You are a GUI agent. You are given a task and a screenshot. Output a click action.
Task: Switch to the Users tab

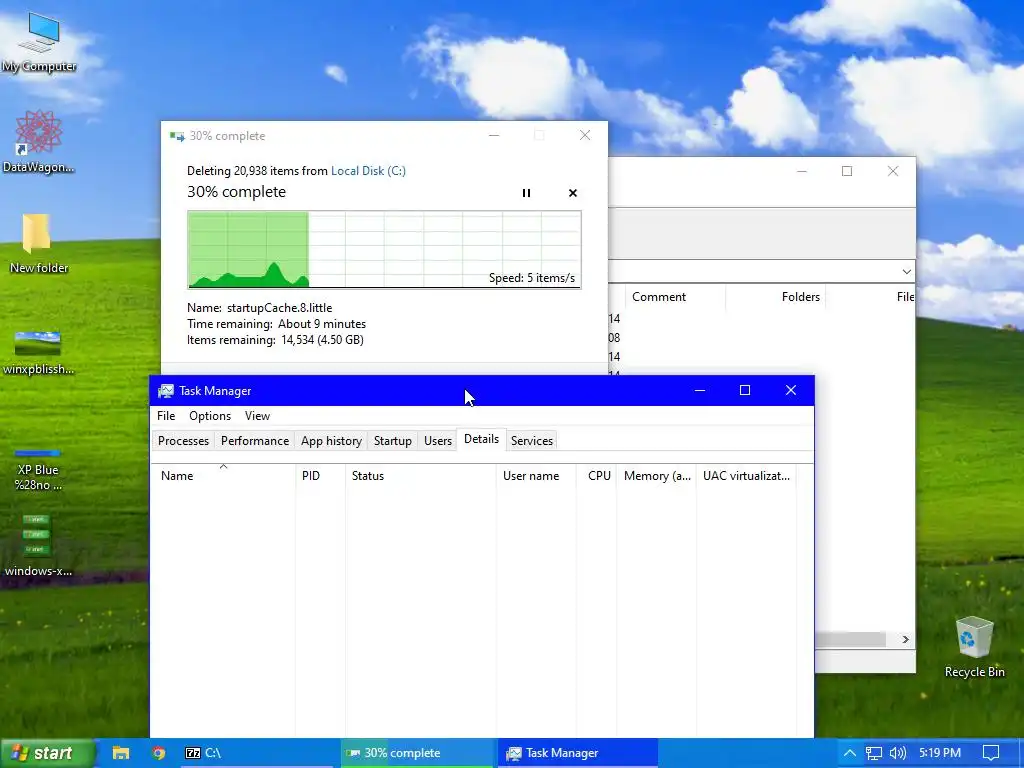(x=438, y=441)
